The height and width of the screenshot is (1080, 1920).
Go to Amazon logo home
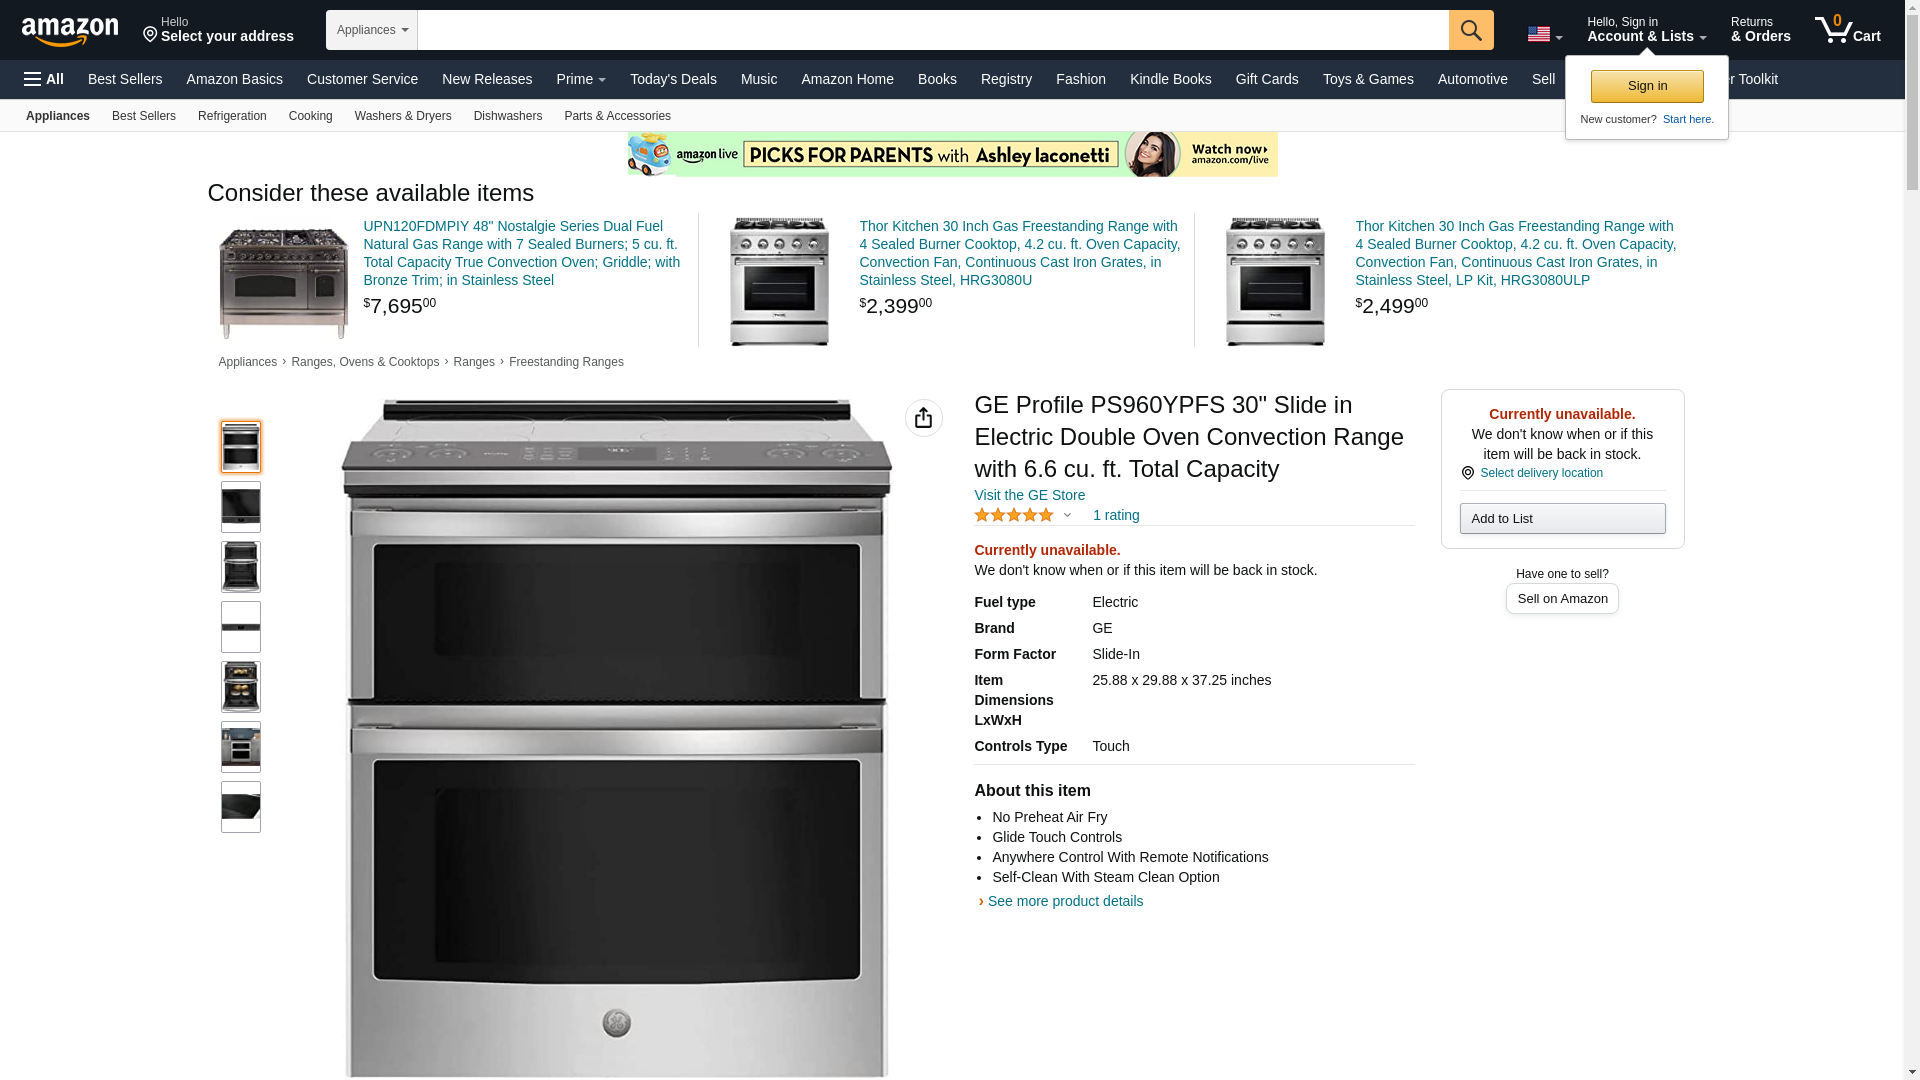pyautogui.click(x=70, y=31)
